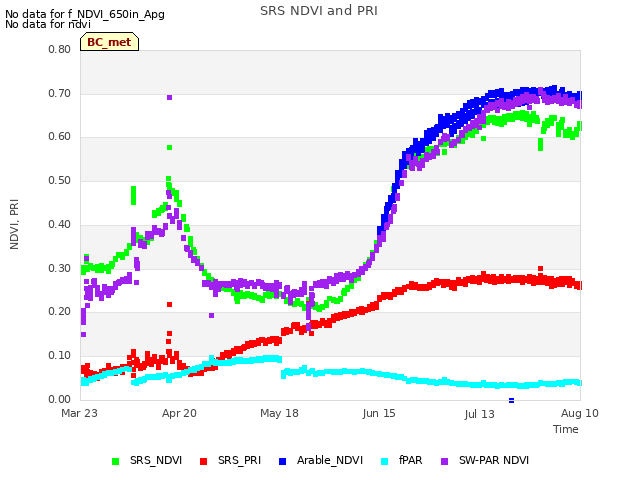Click the x-axis label Time
Image resolution: width=640 pixels, height=480 pixels.
566,429
